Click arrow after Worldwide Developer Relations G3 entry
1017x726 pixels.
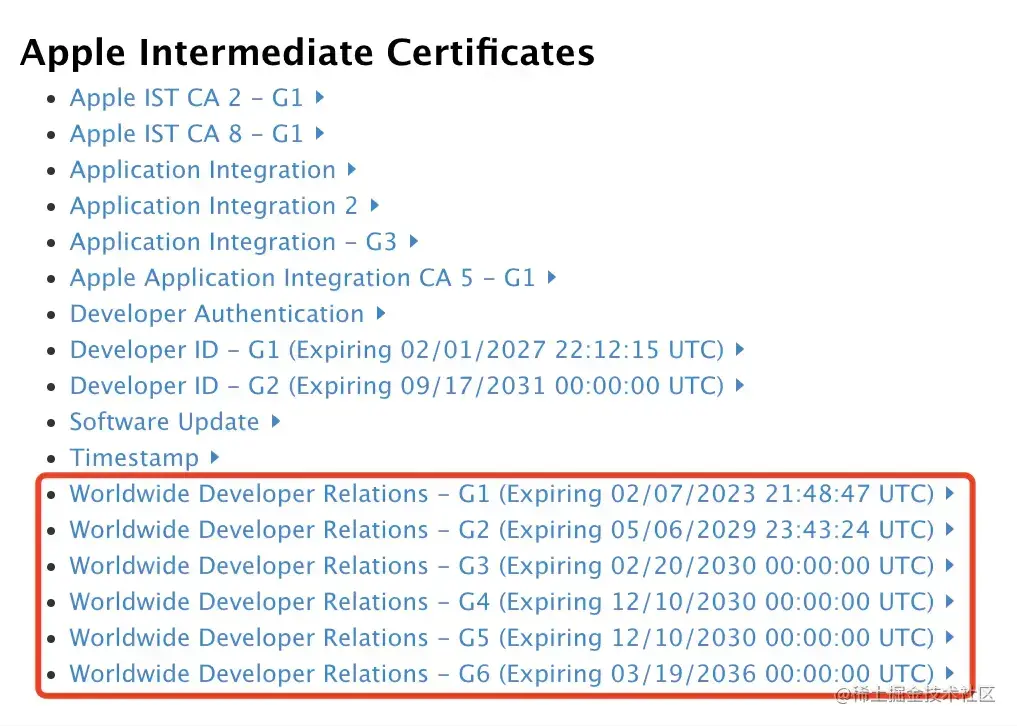(x=950, y=565)
